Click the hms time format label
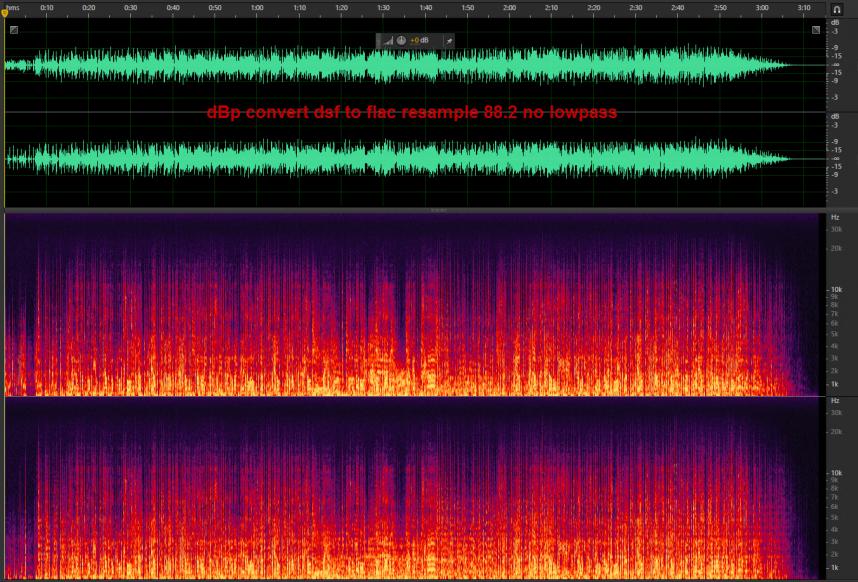 coord(12,7)
